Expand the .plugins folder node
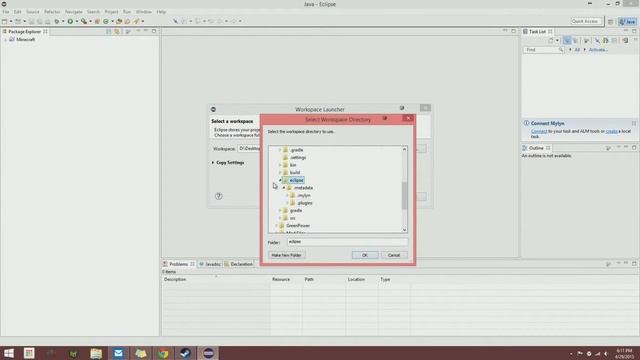Viewport: 640px width, 360px height. click(x=287, y=203)
